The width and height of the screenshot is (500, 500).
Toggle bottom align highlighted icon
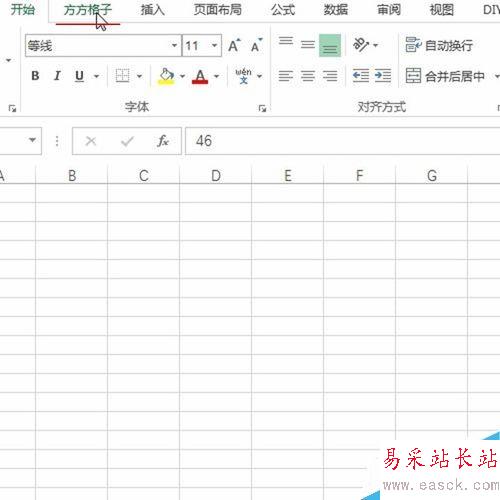(330, 45)
